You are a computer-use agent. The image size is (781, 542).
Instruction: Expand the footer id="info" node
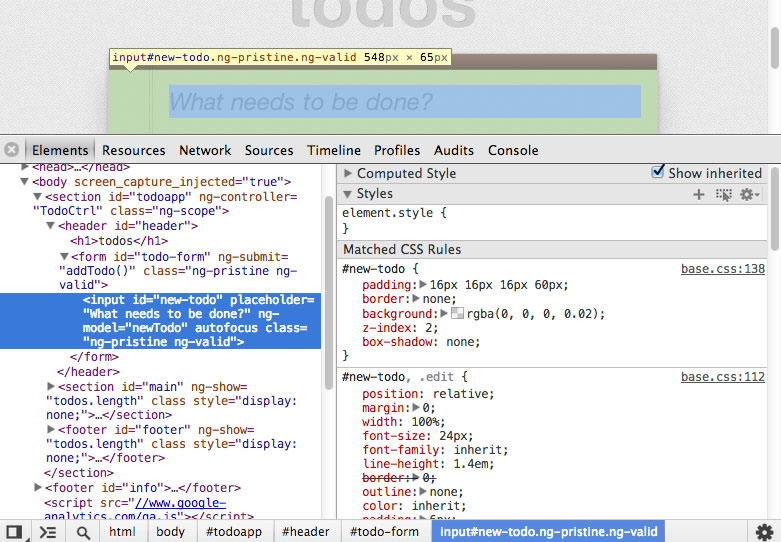click(x=38, y=487)
